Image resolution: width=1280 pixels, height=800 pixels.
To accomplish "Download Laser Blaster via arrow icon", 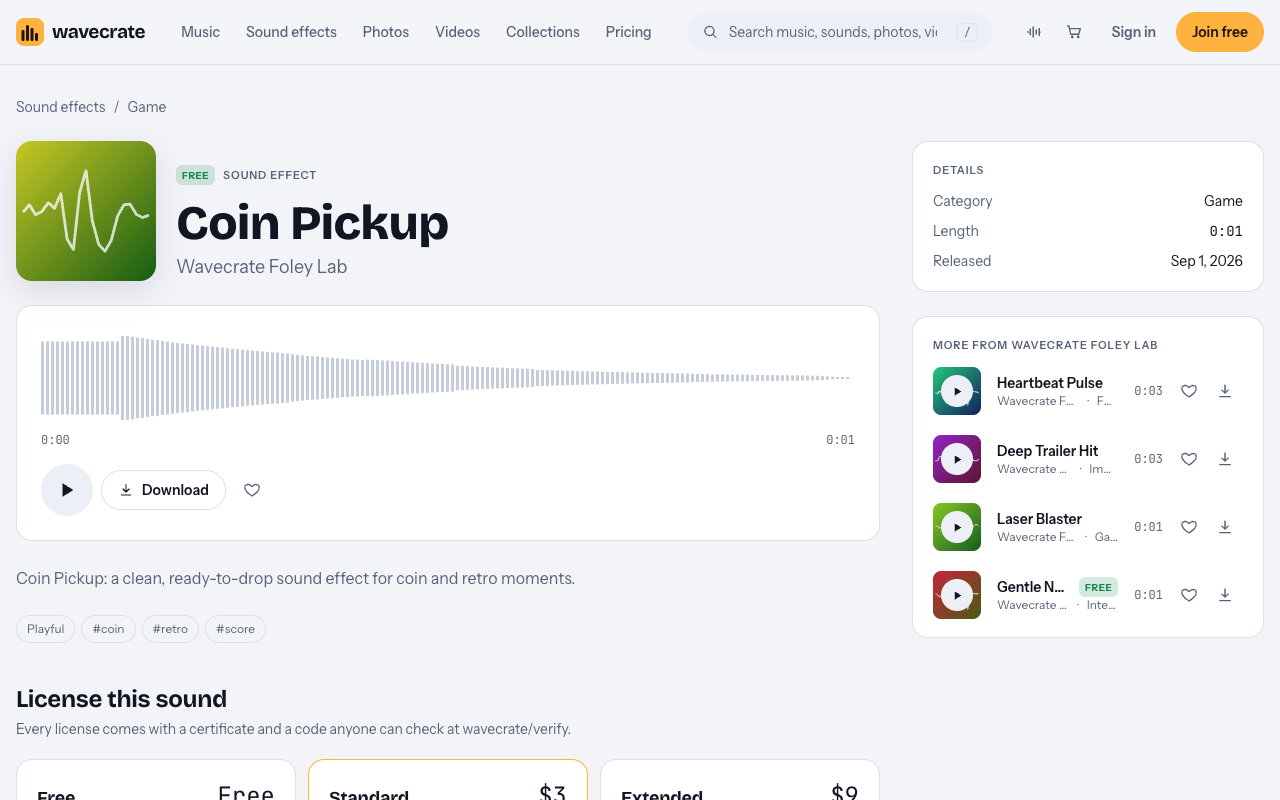I will tap(1225, 527).
